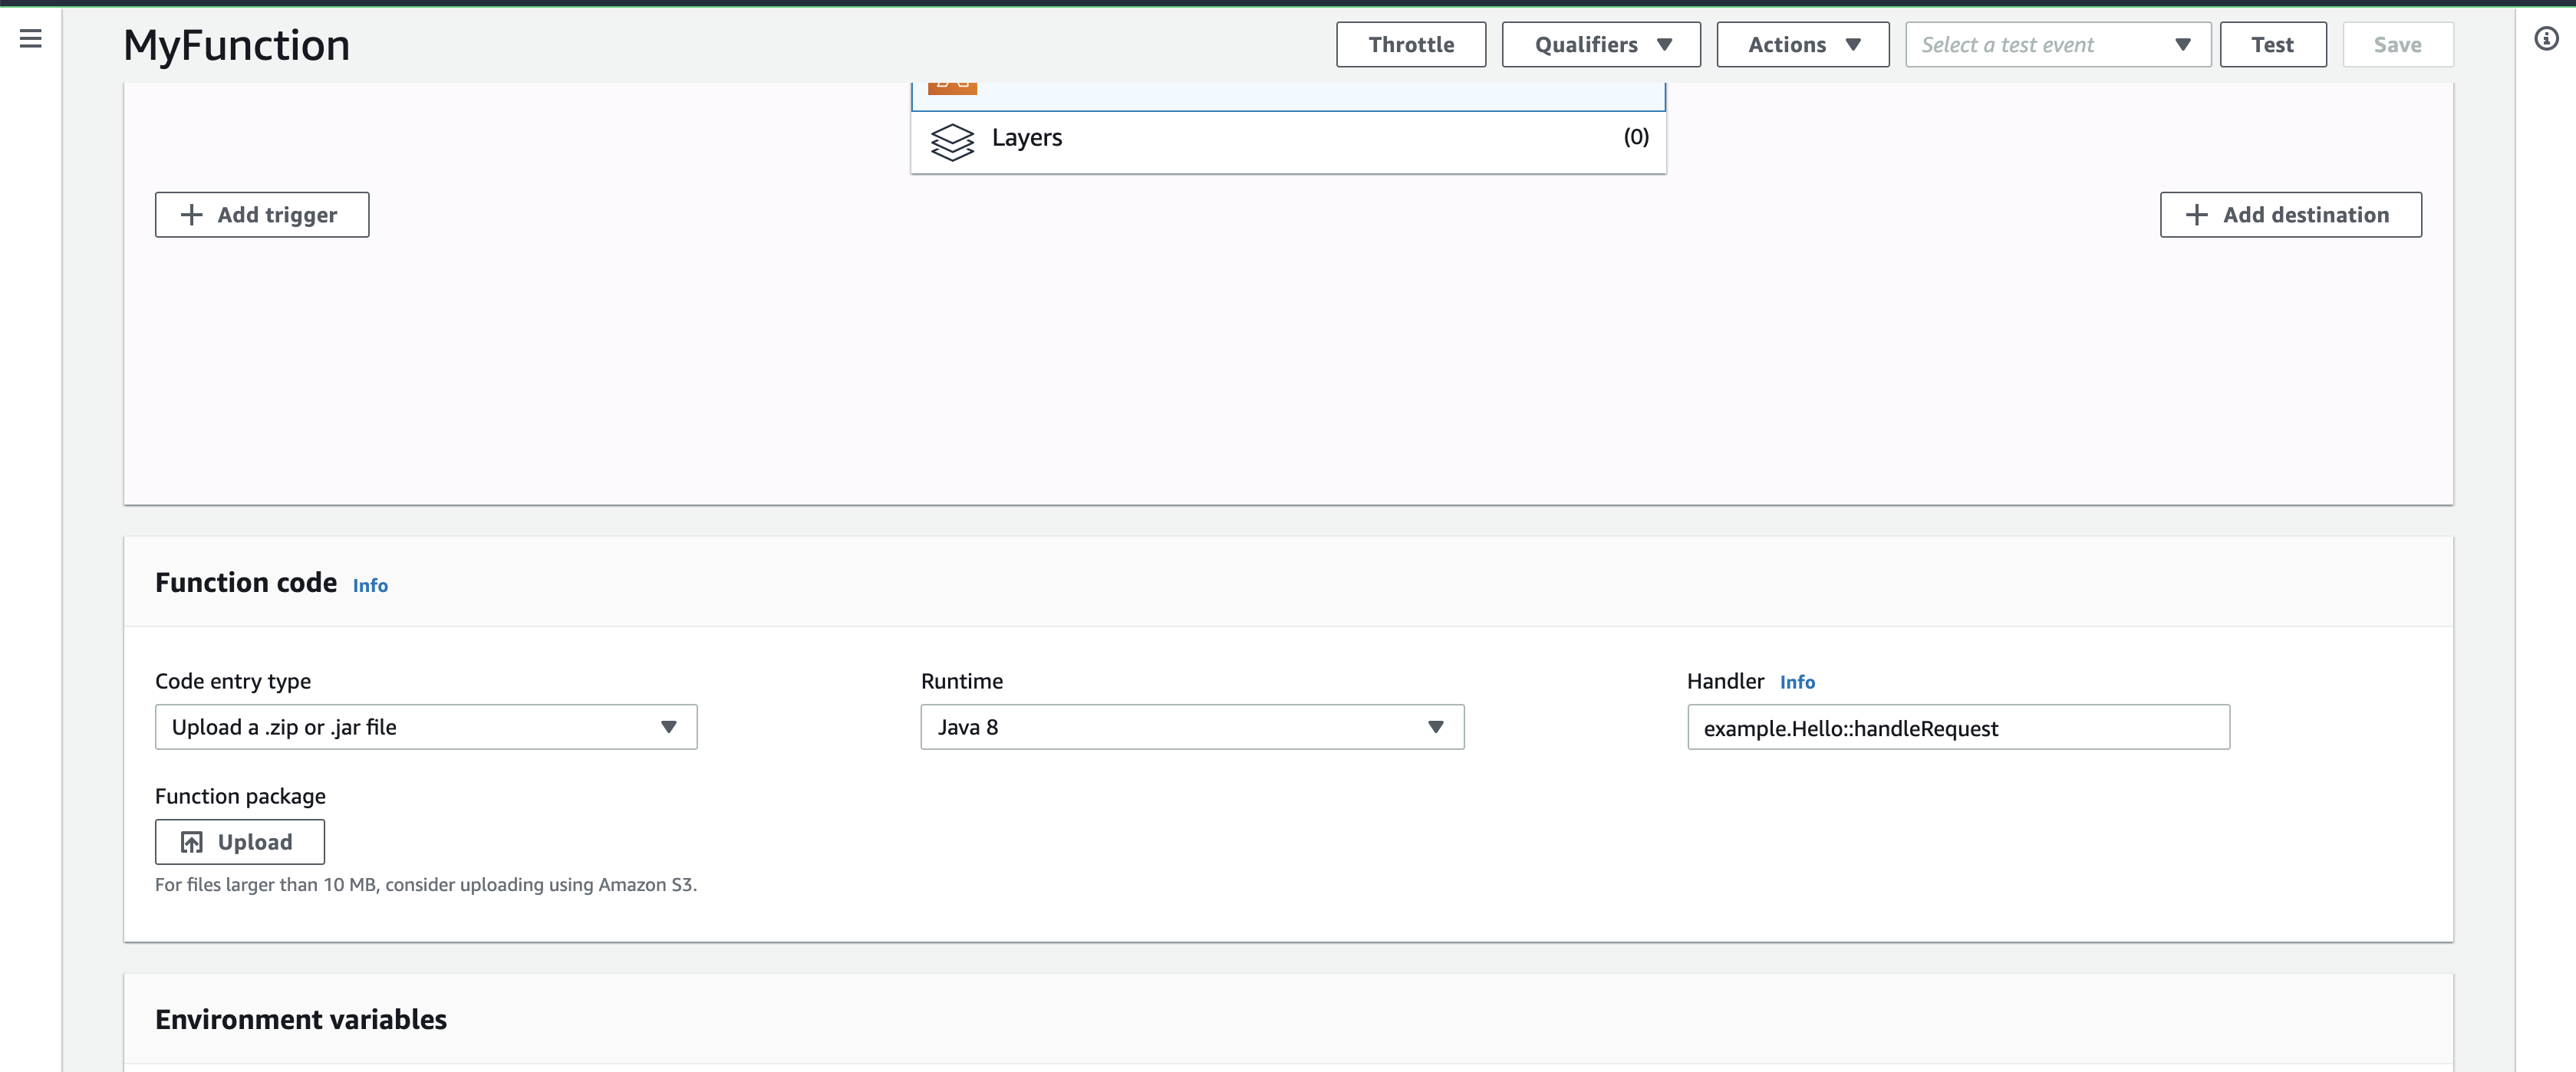The height and width of the screenshot is (1072, 2576).
Task: Select the orange Lambda function icon in designer
Action: (x=952, y=84)
